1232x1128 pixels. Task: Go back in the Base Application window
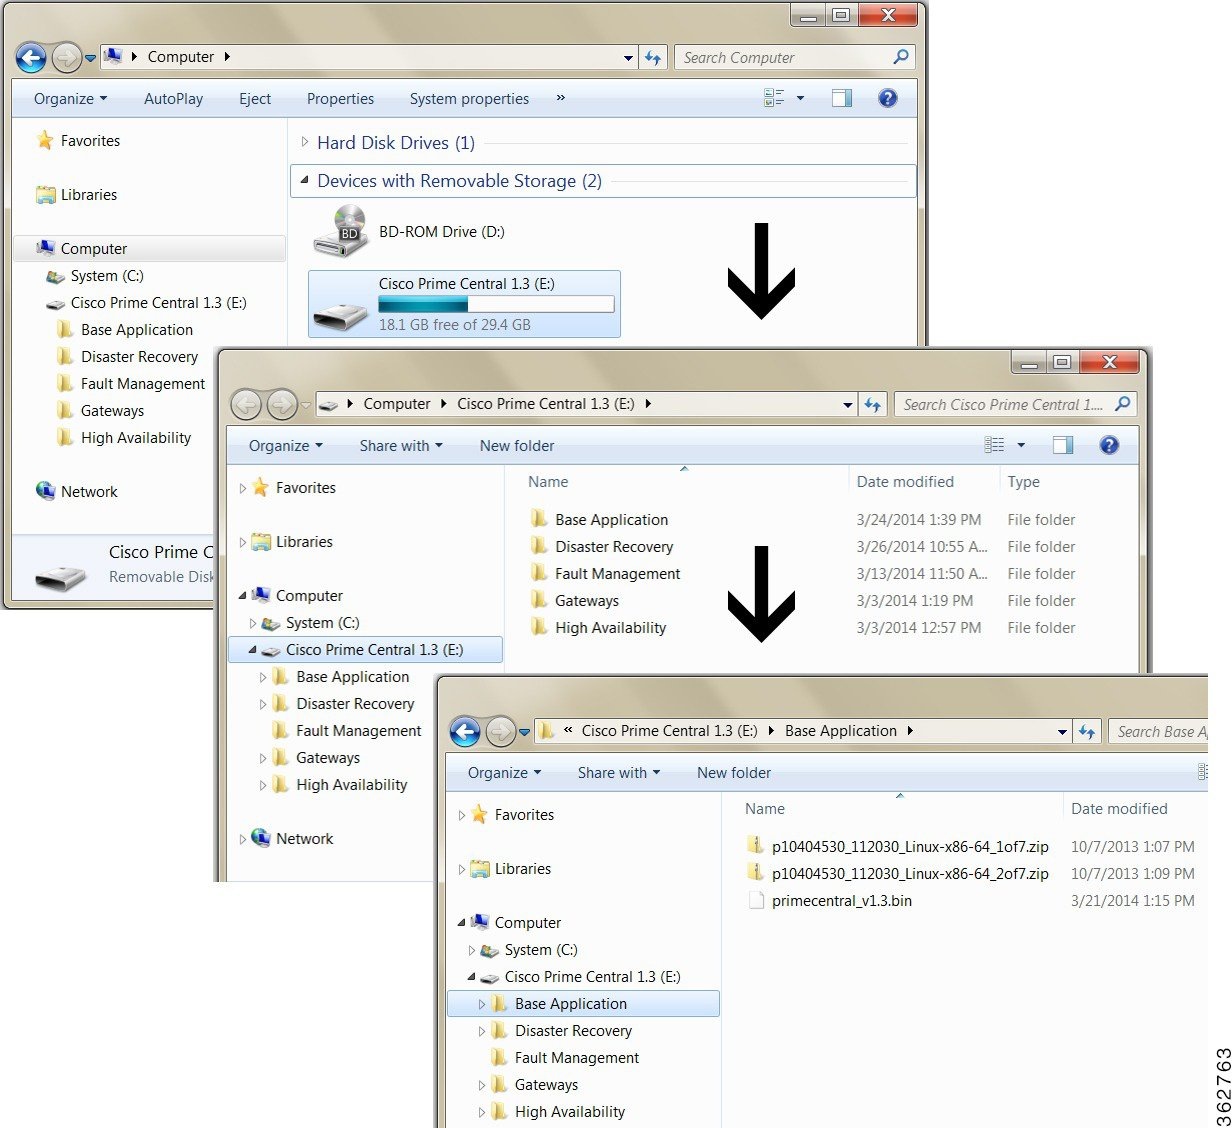[466, 732]
